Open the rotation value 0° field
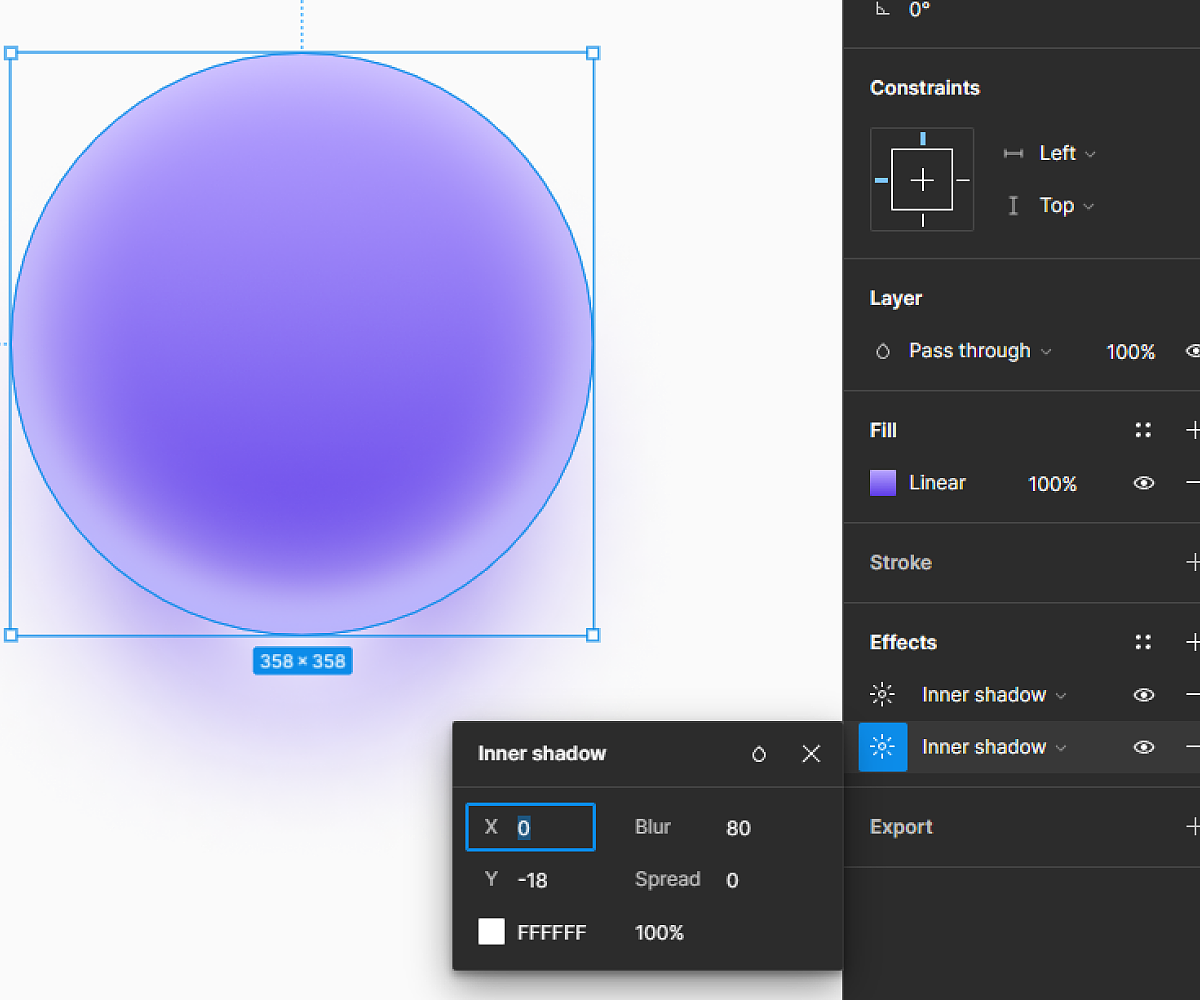 [x=920, y=10]
